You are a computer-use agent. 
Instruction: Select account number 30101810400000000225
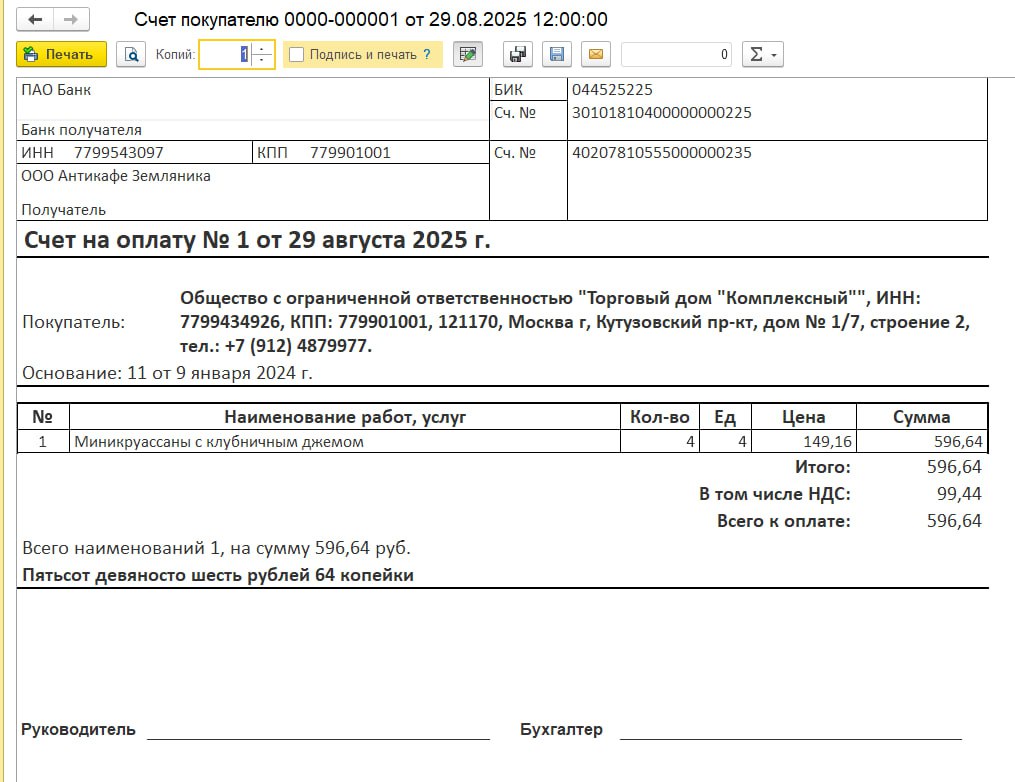662,113
